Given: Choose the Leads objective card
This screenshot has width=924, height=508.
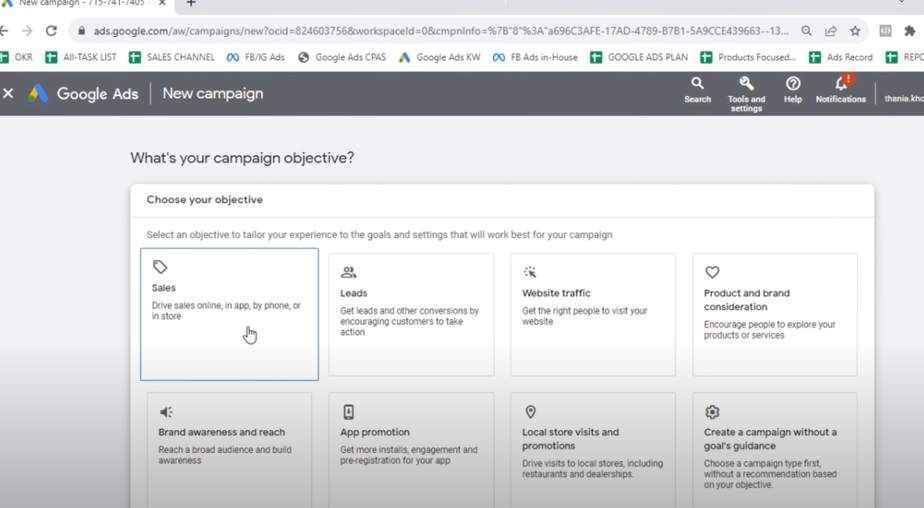Looking at the screenshot, I should click(x=411, y=314).
